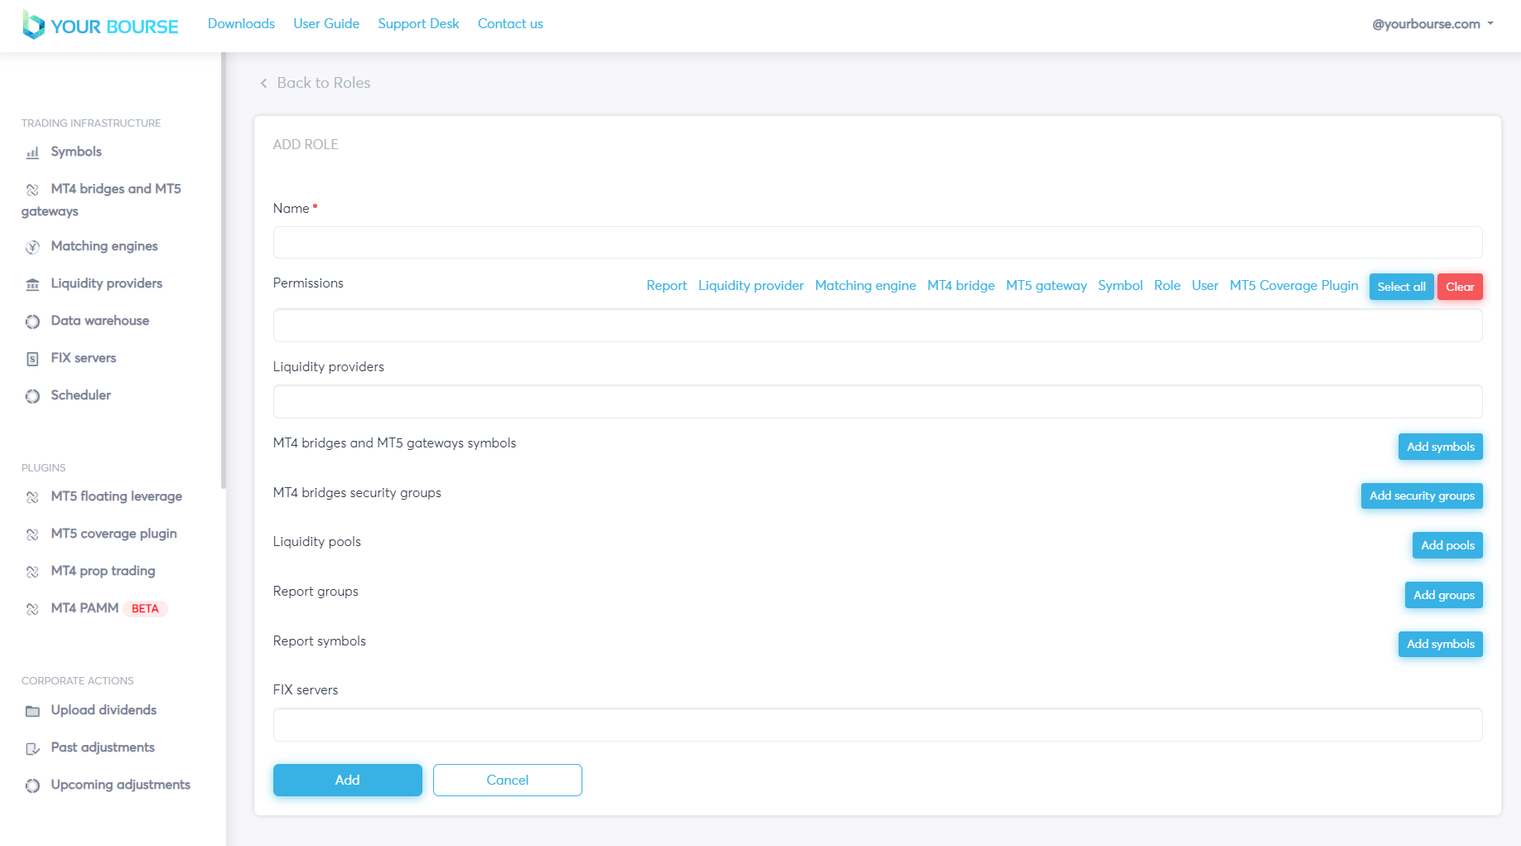Open MT5 coverage plugin in the sidebar
This screenshot has height=846, width=1521.
(114, 534)
